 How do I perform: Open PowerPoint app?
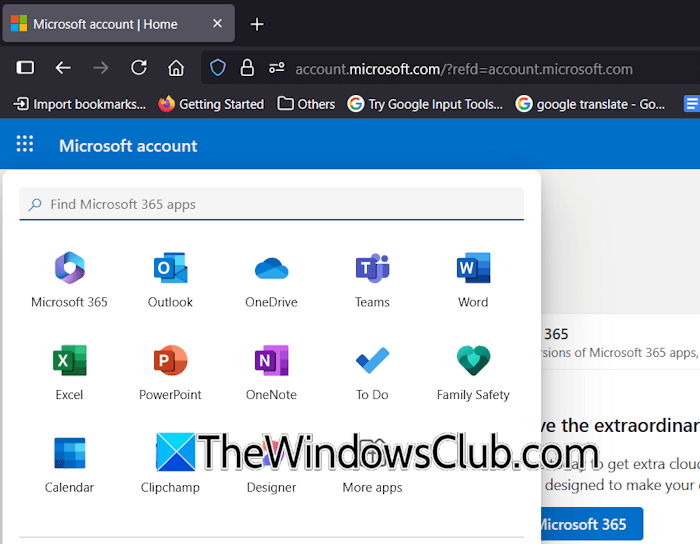171,360
